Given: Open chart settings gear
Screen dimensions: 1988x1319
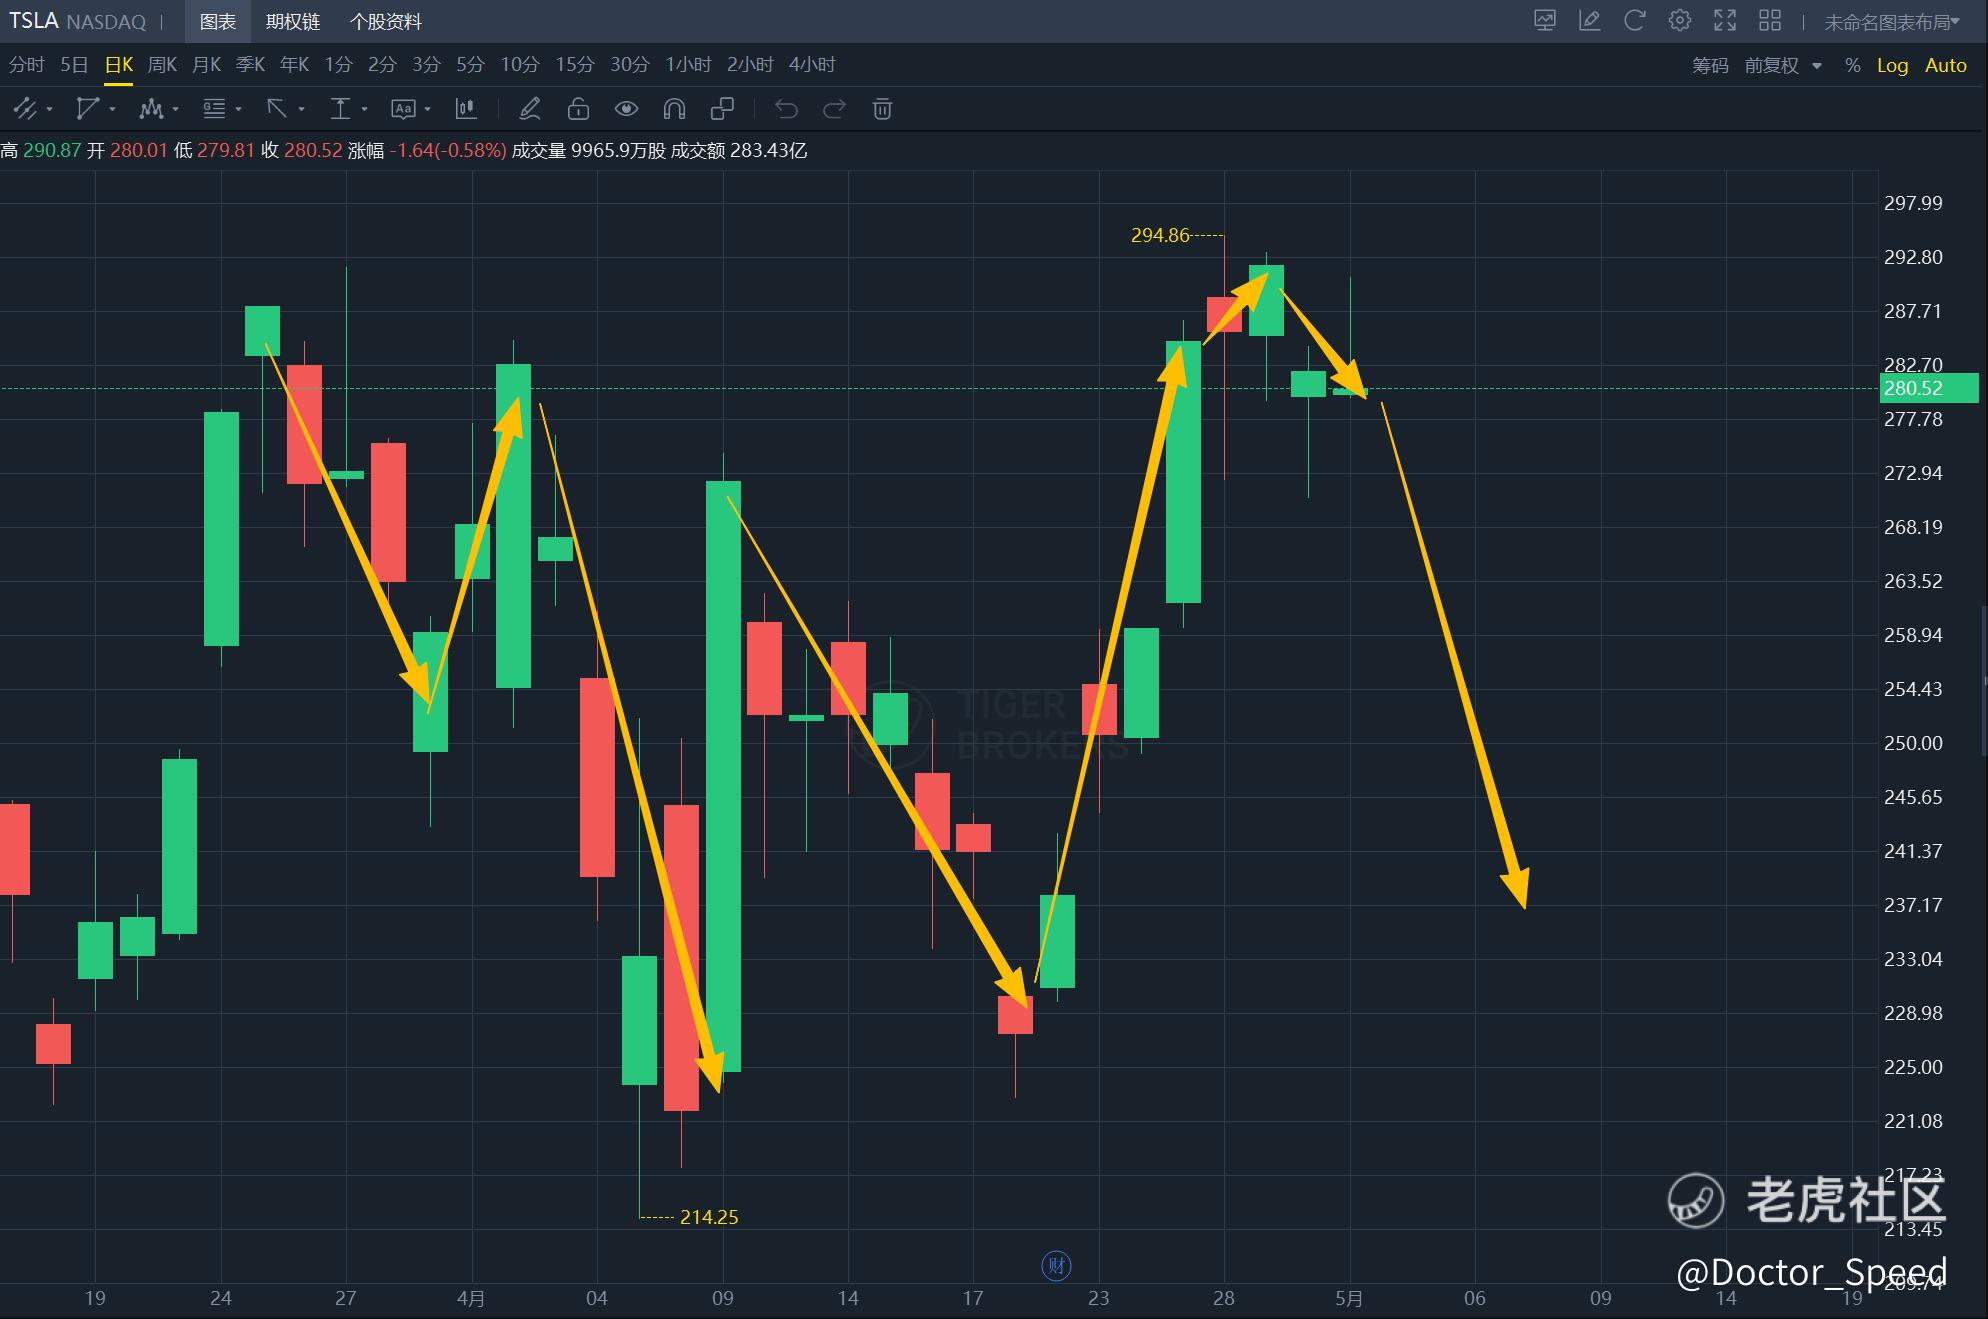Looking at the screenshot, I should pyautogui.click(x=1680, y=20).
